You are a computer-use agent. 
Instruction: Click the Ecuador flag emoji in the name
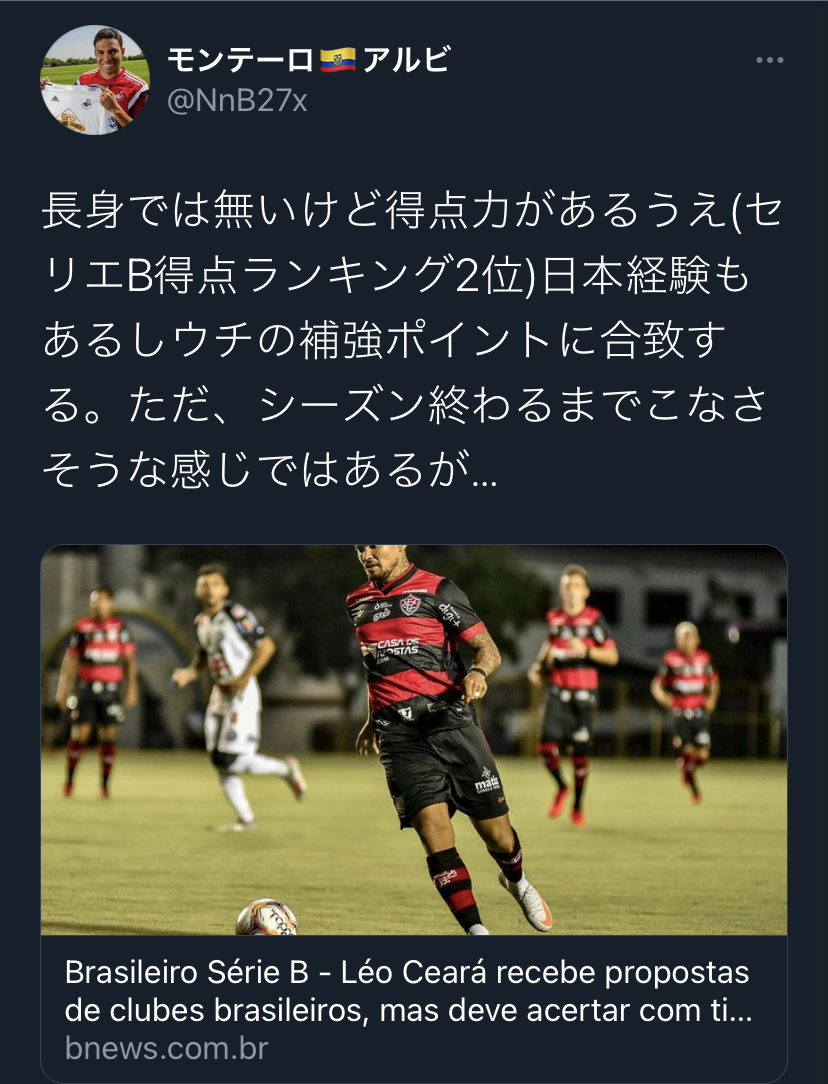[x=338, y=61]
